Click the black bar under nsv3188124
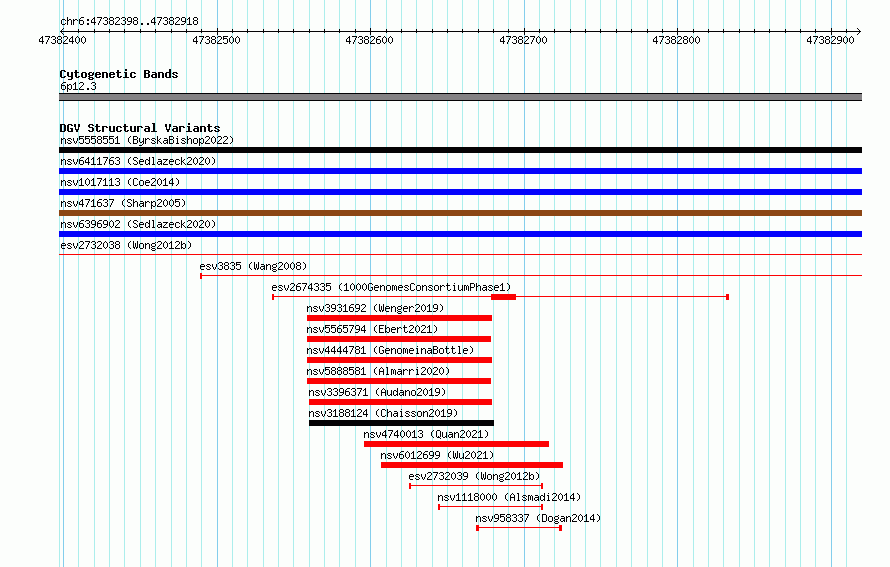This screenshot has width=890, height=567. pos(401,423)
